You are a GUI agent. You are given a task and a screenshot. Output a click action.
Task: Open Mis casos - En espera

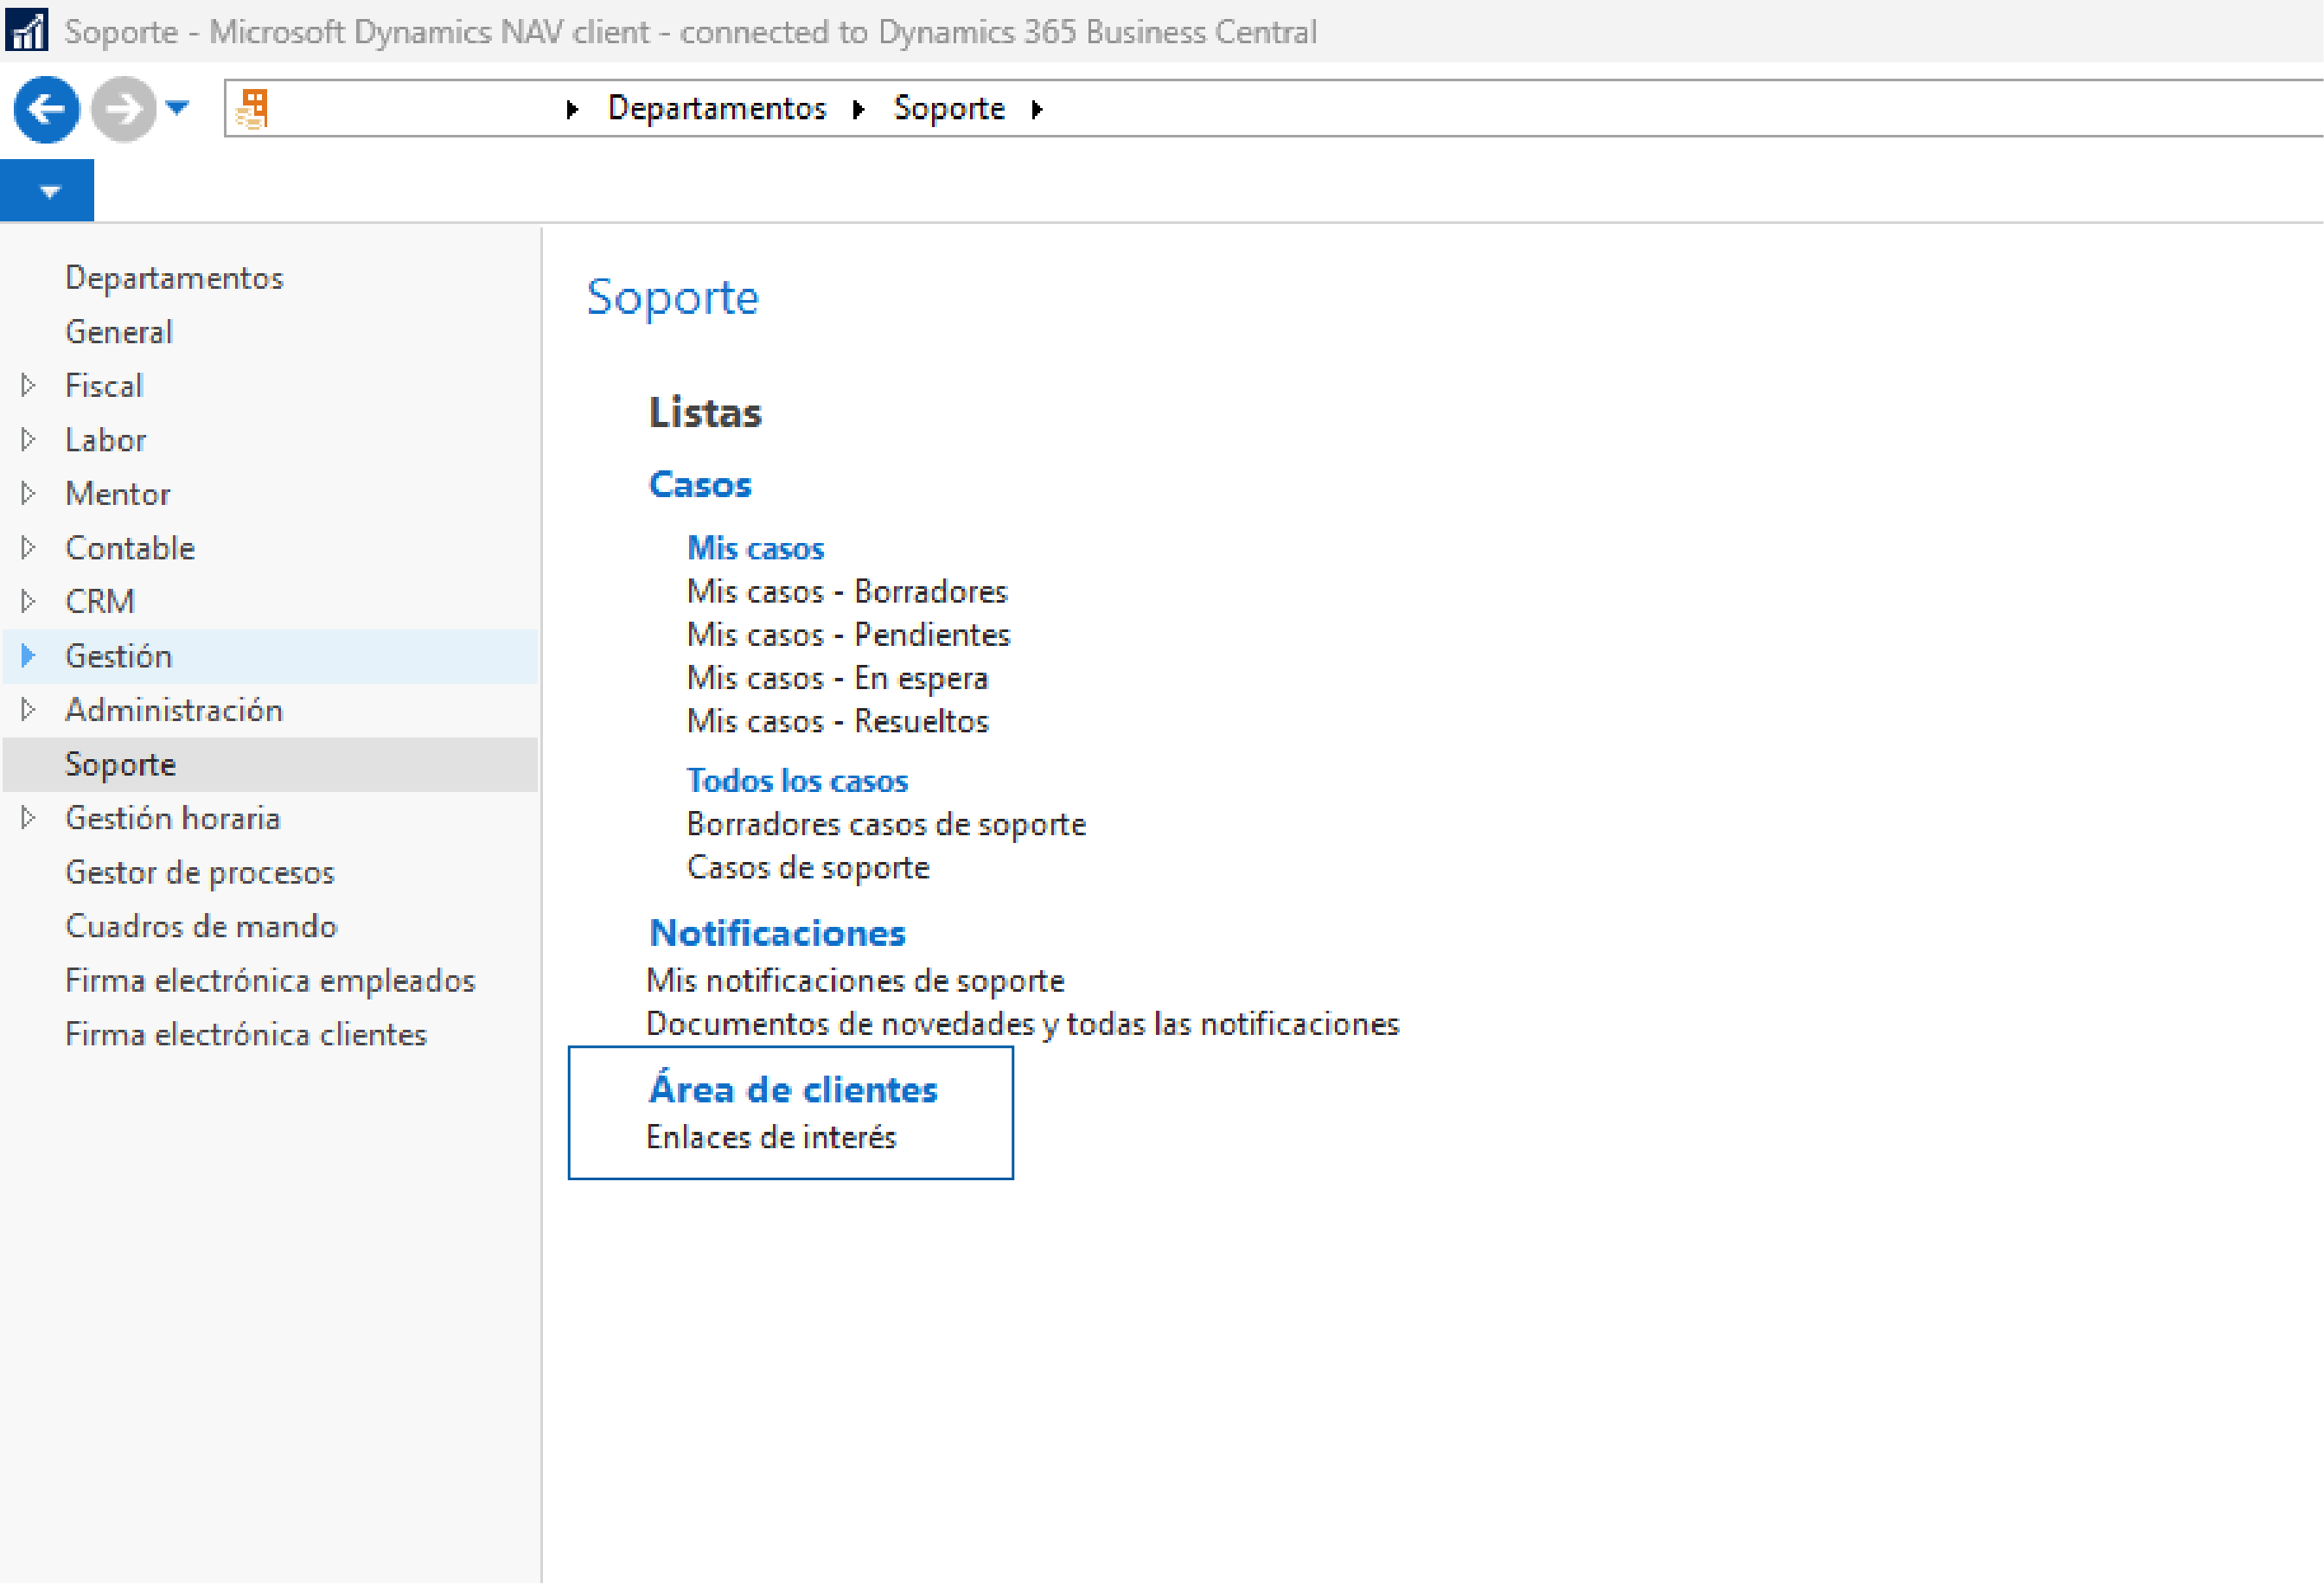pyautogui.click(x=837, y=678)
